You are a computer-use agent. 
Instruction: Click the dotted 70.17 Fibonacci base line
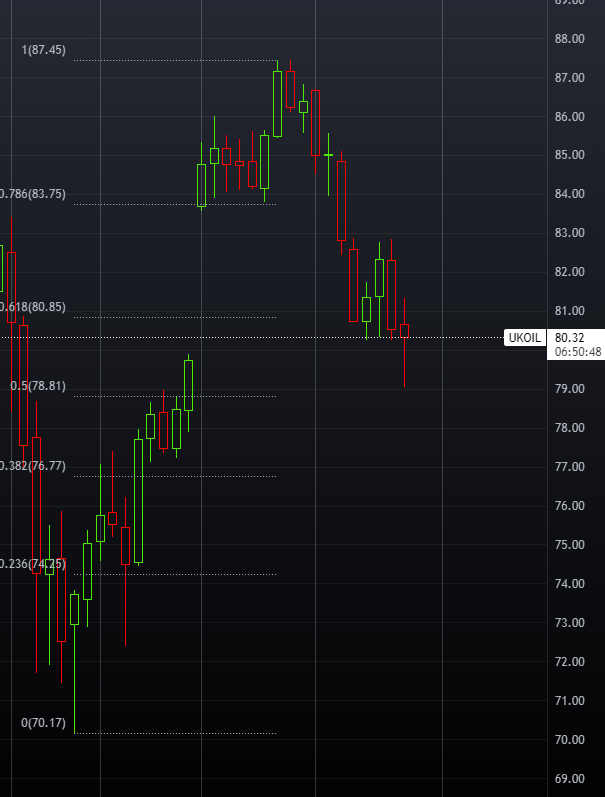(175, 733)
